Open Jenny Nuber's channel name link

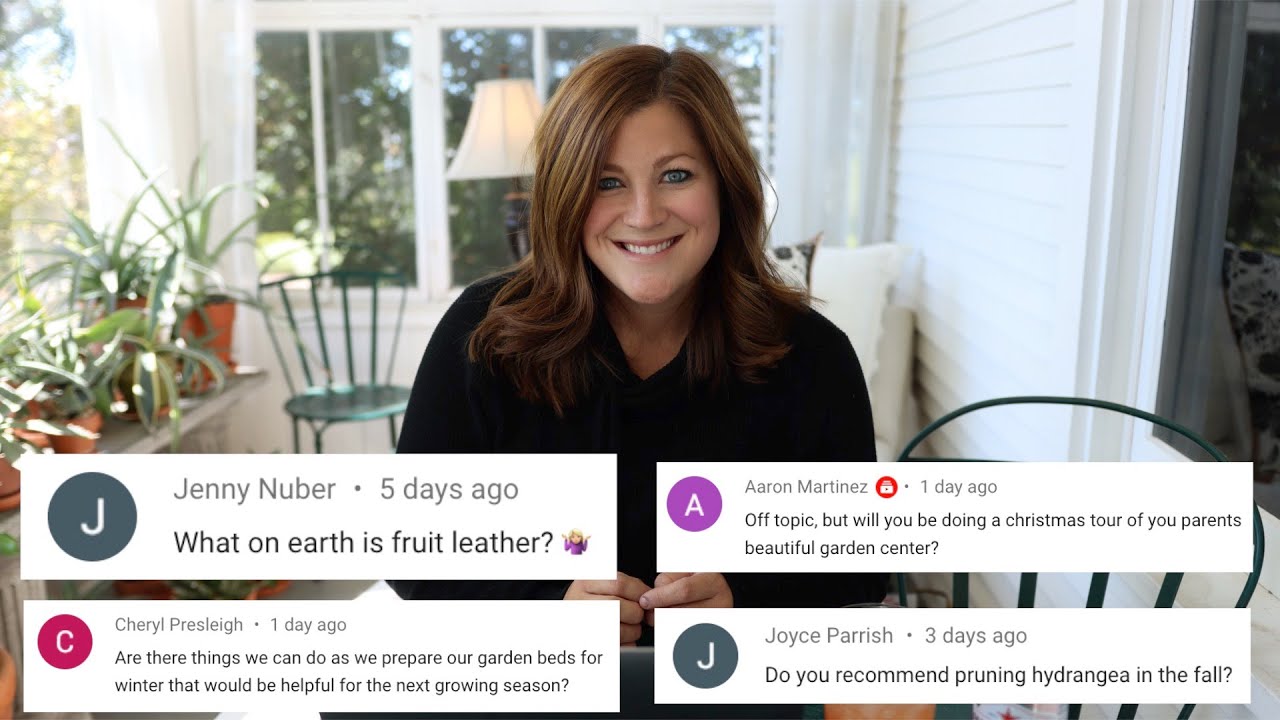point(254,489)
